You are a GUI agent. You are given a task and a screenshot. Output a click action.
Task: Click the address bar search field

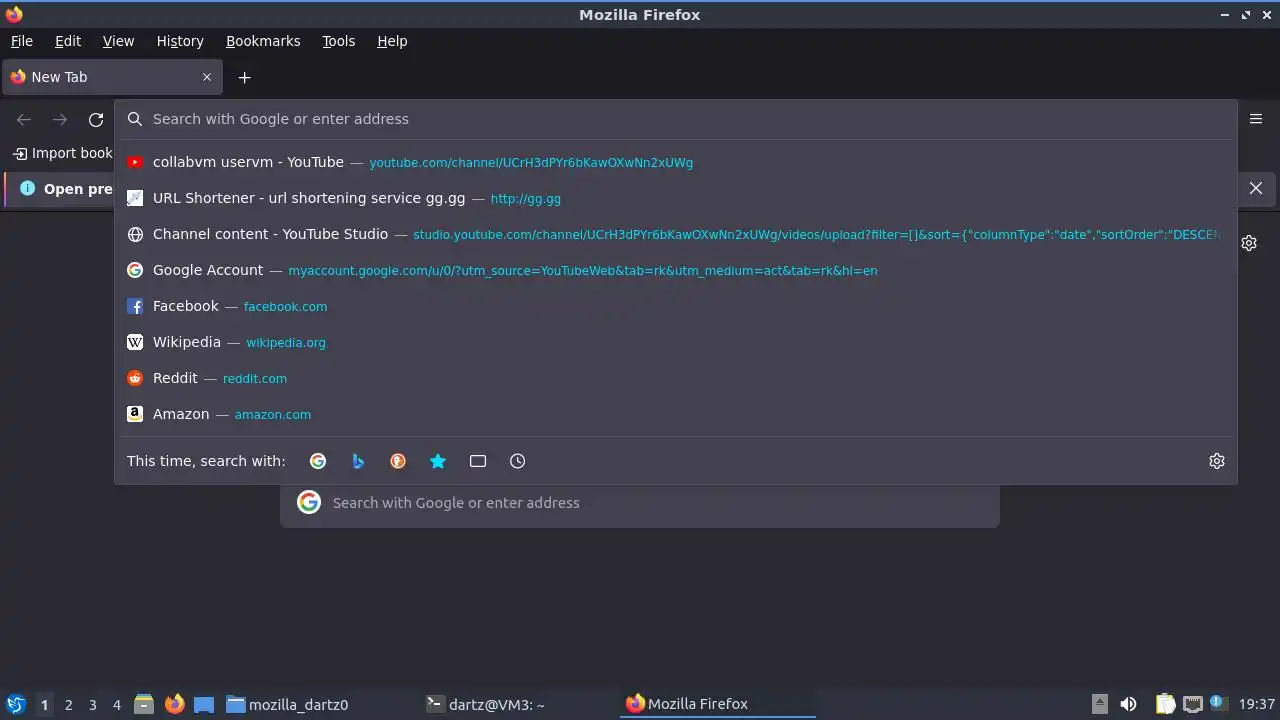(676, 119)
